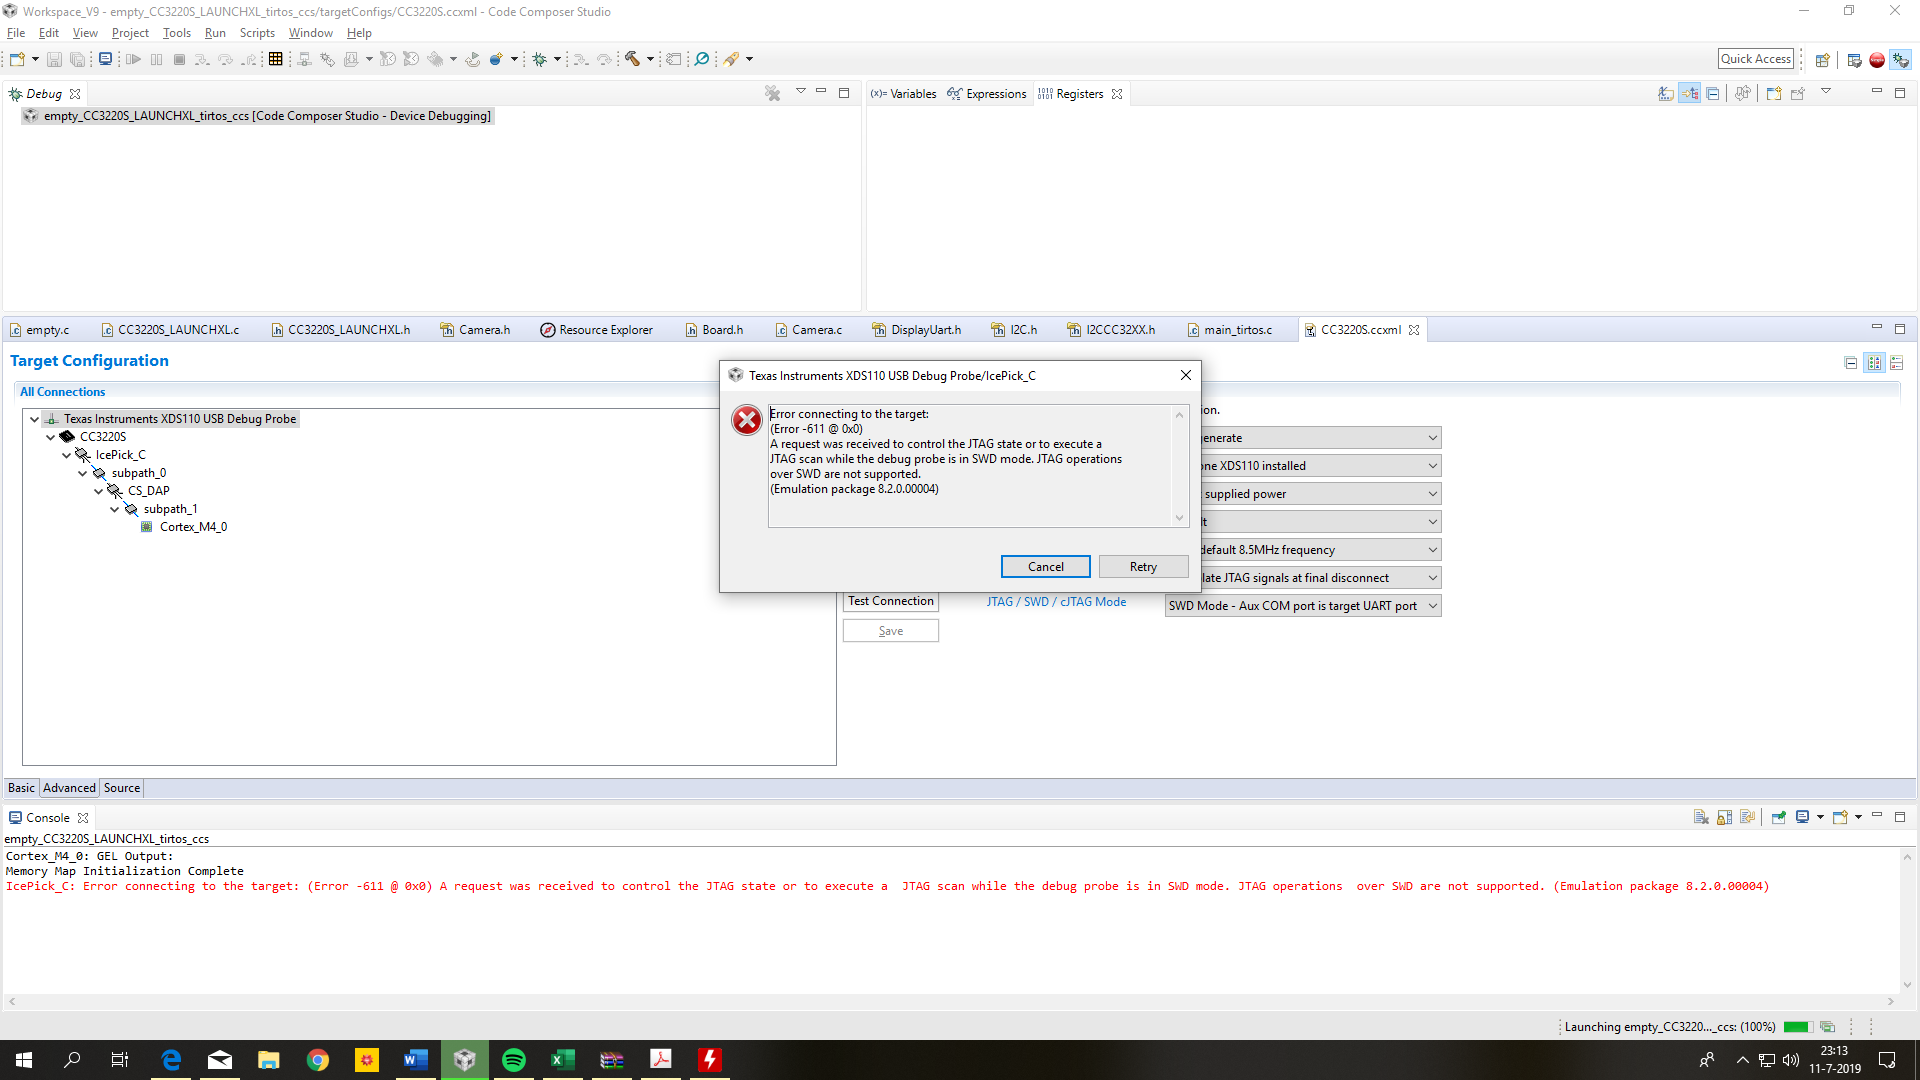Toggle the highlighted Registers view toolbar button
1920x1080 pixels.
(x=1690, y=94)
